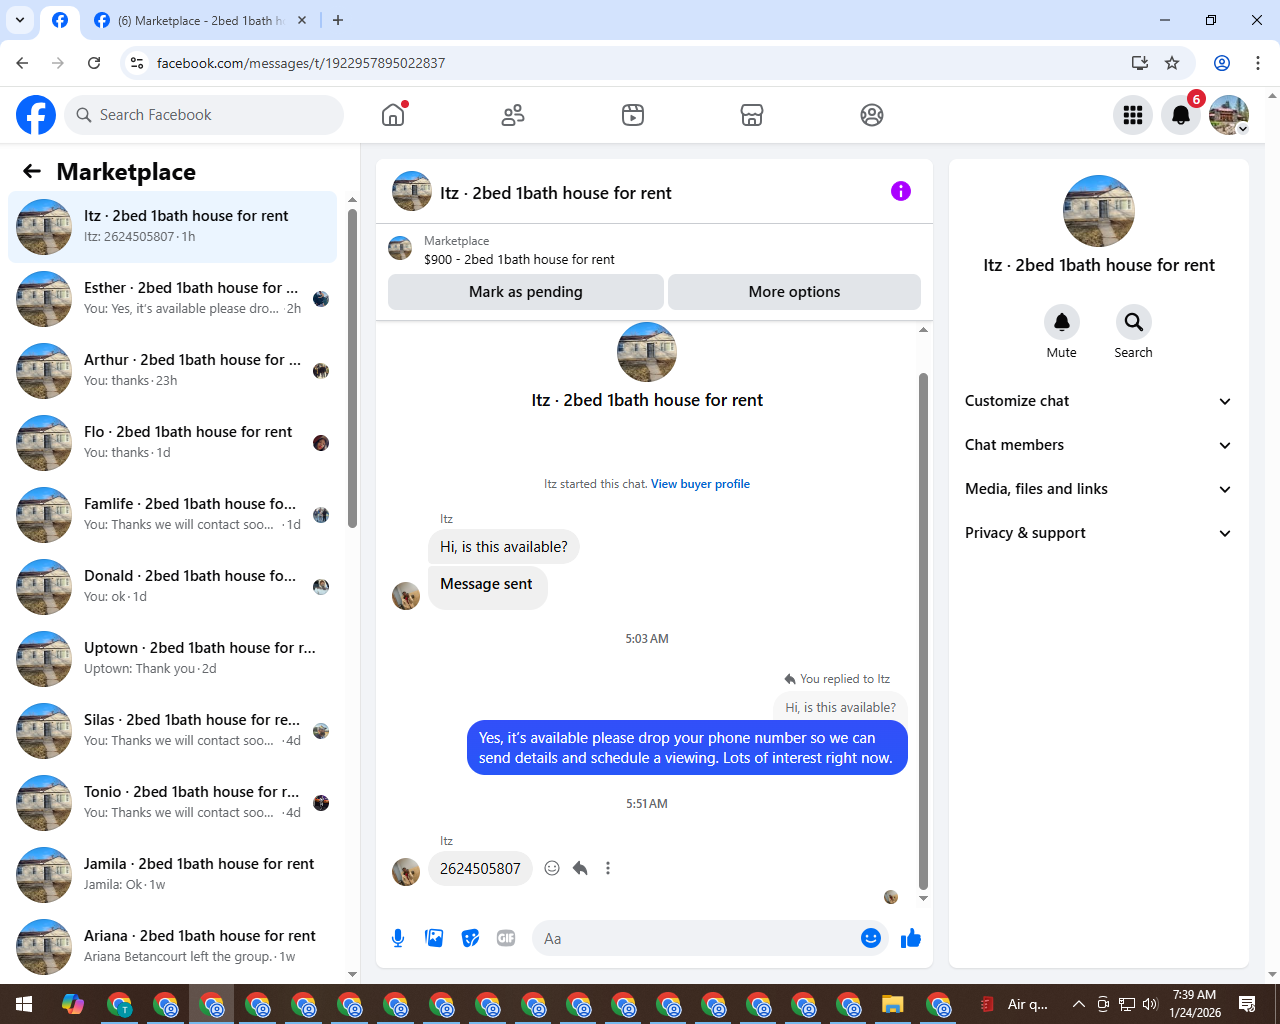This screenshot has width=1280, height=1024.
Task: Click Mark as pending button
Action: [526, 292]
